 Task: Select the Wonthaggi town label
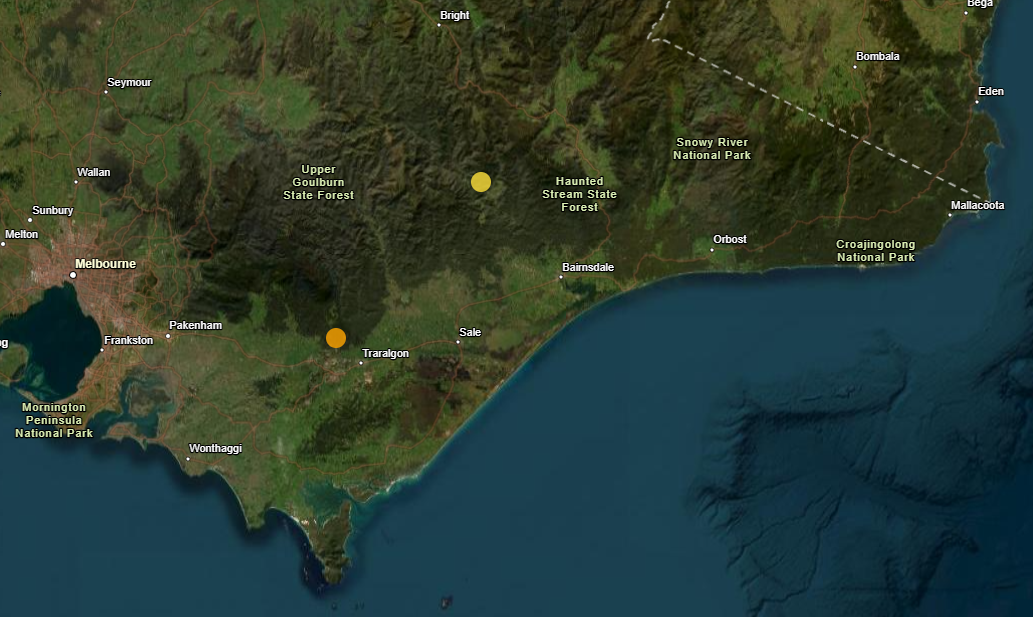click(x=215, y=448)
